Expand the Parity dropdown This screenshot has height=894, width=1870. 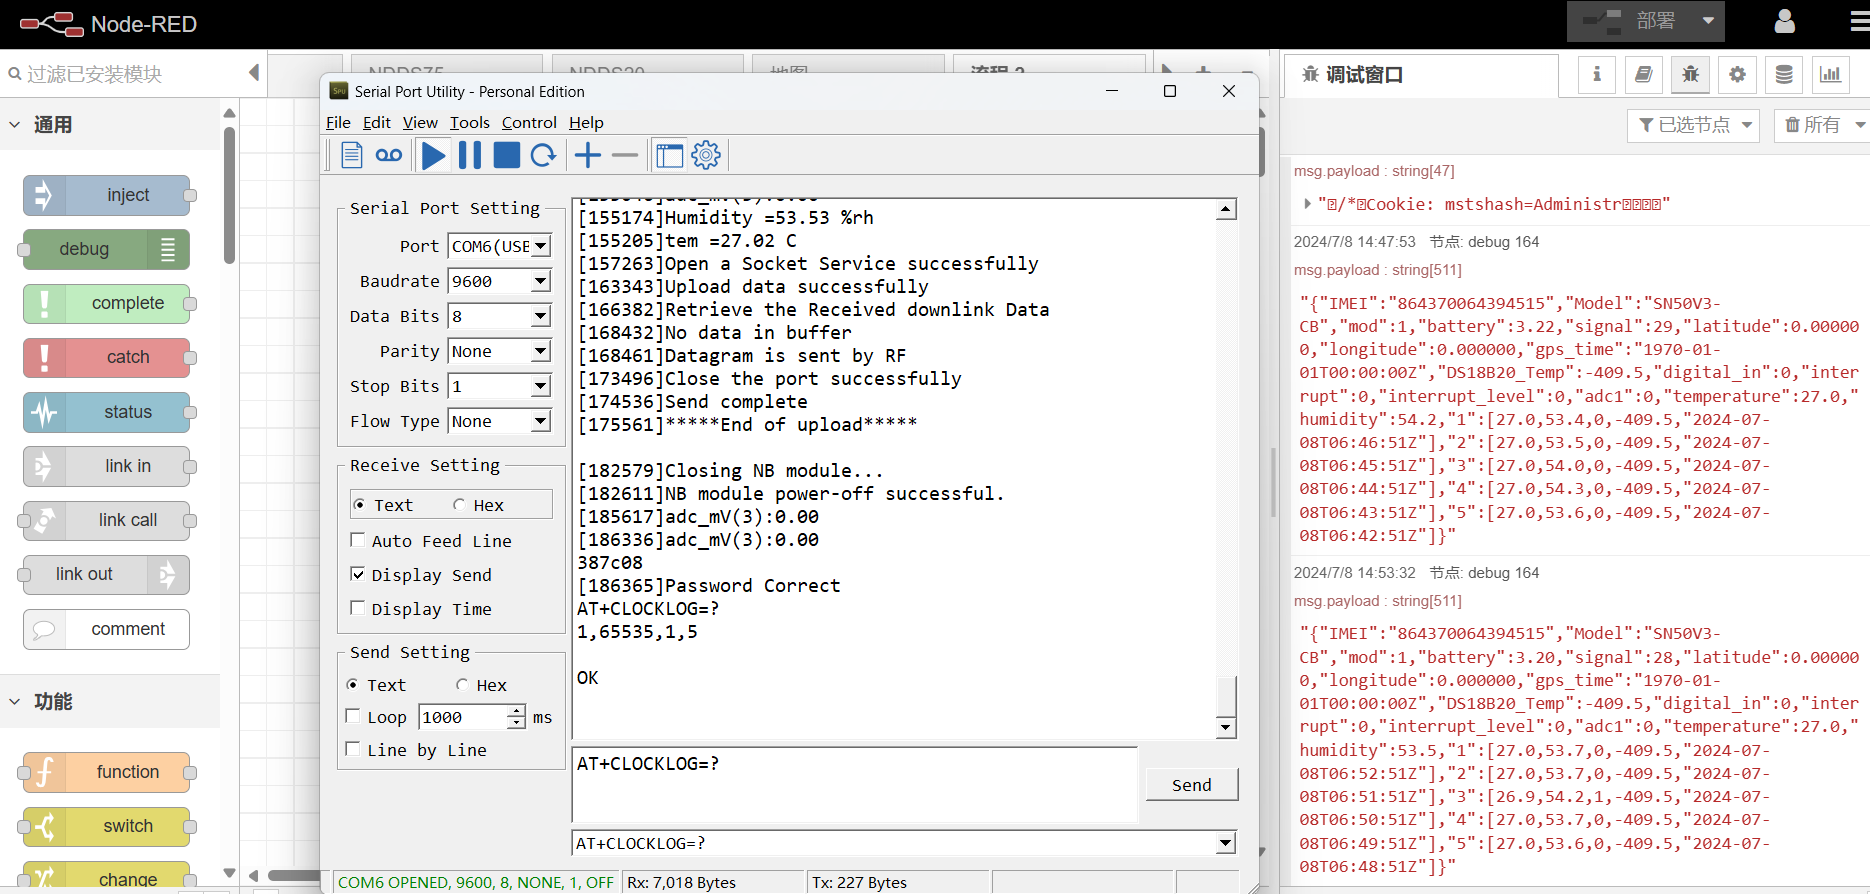(x=541, y=351)
